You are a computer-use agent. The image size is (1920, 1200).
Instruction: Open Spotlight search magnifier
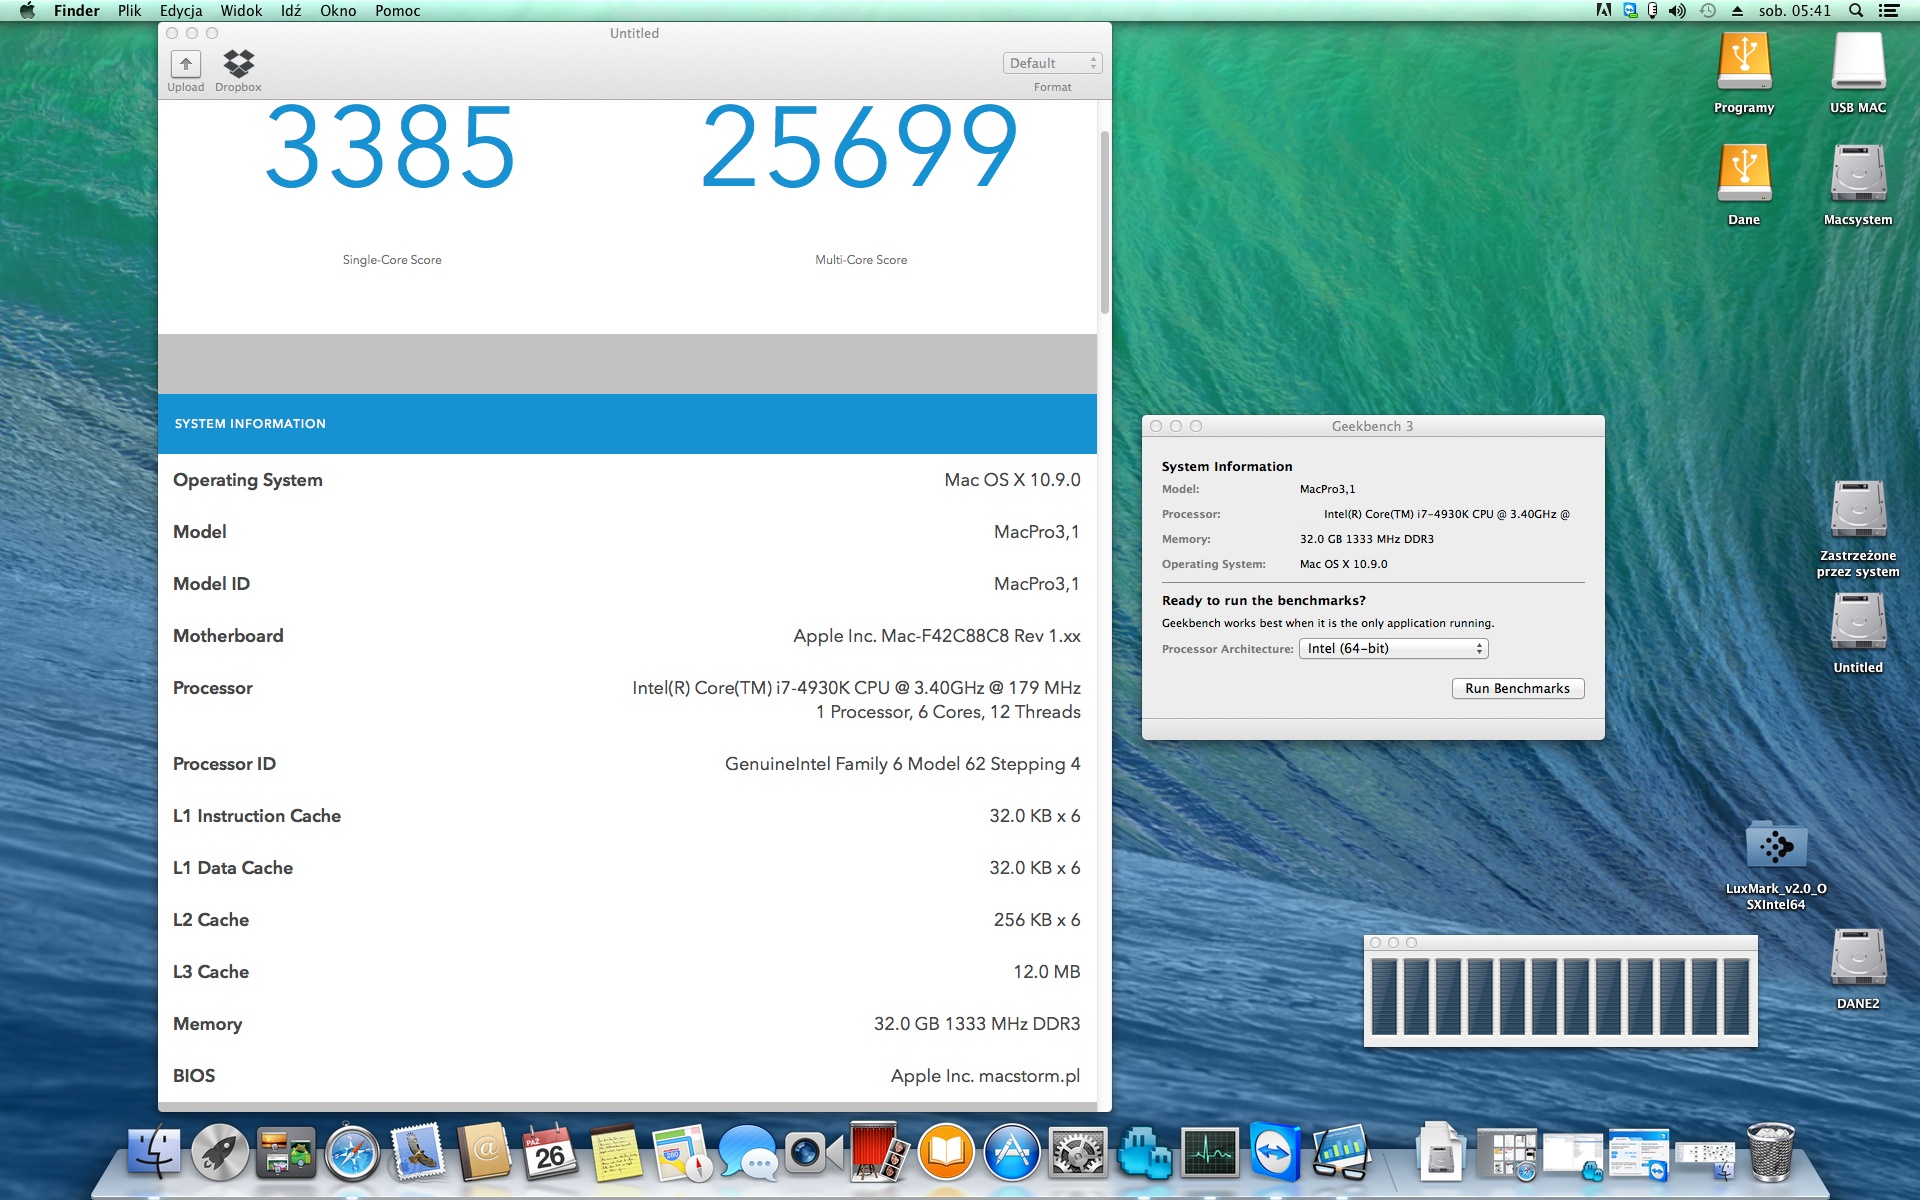(x=1856, y=11)
